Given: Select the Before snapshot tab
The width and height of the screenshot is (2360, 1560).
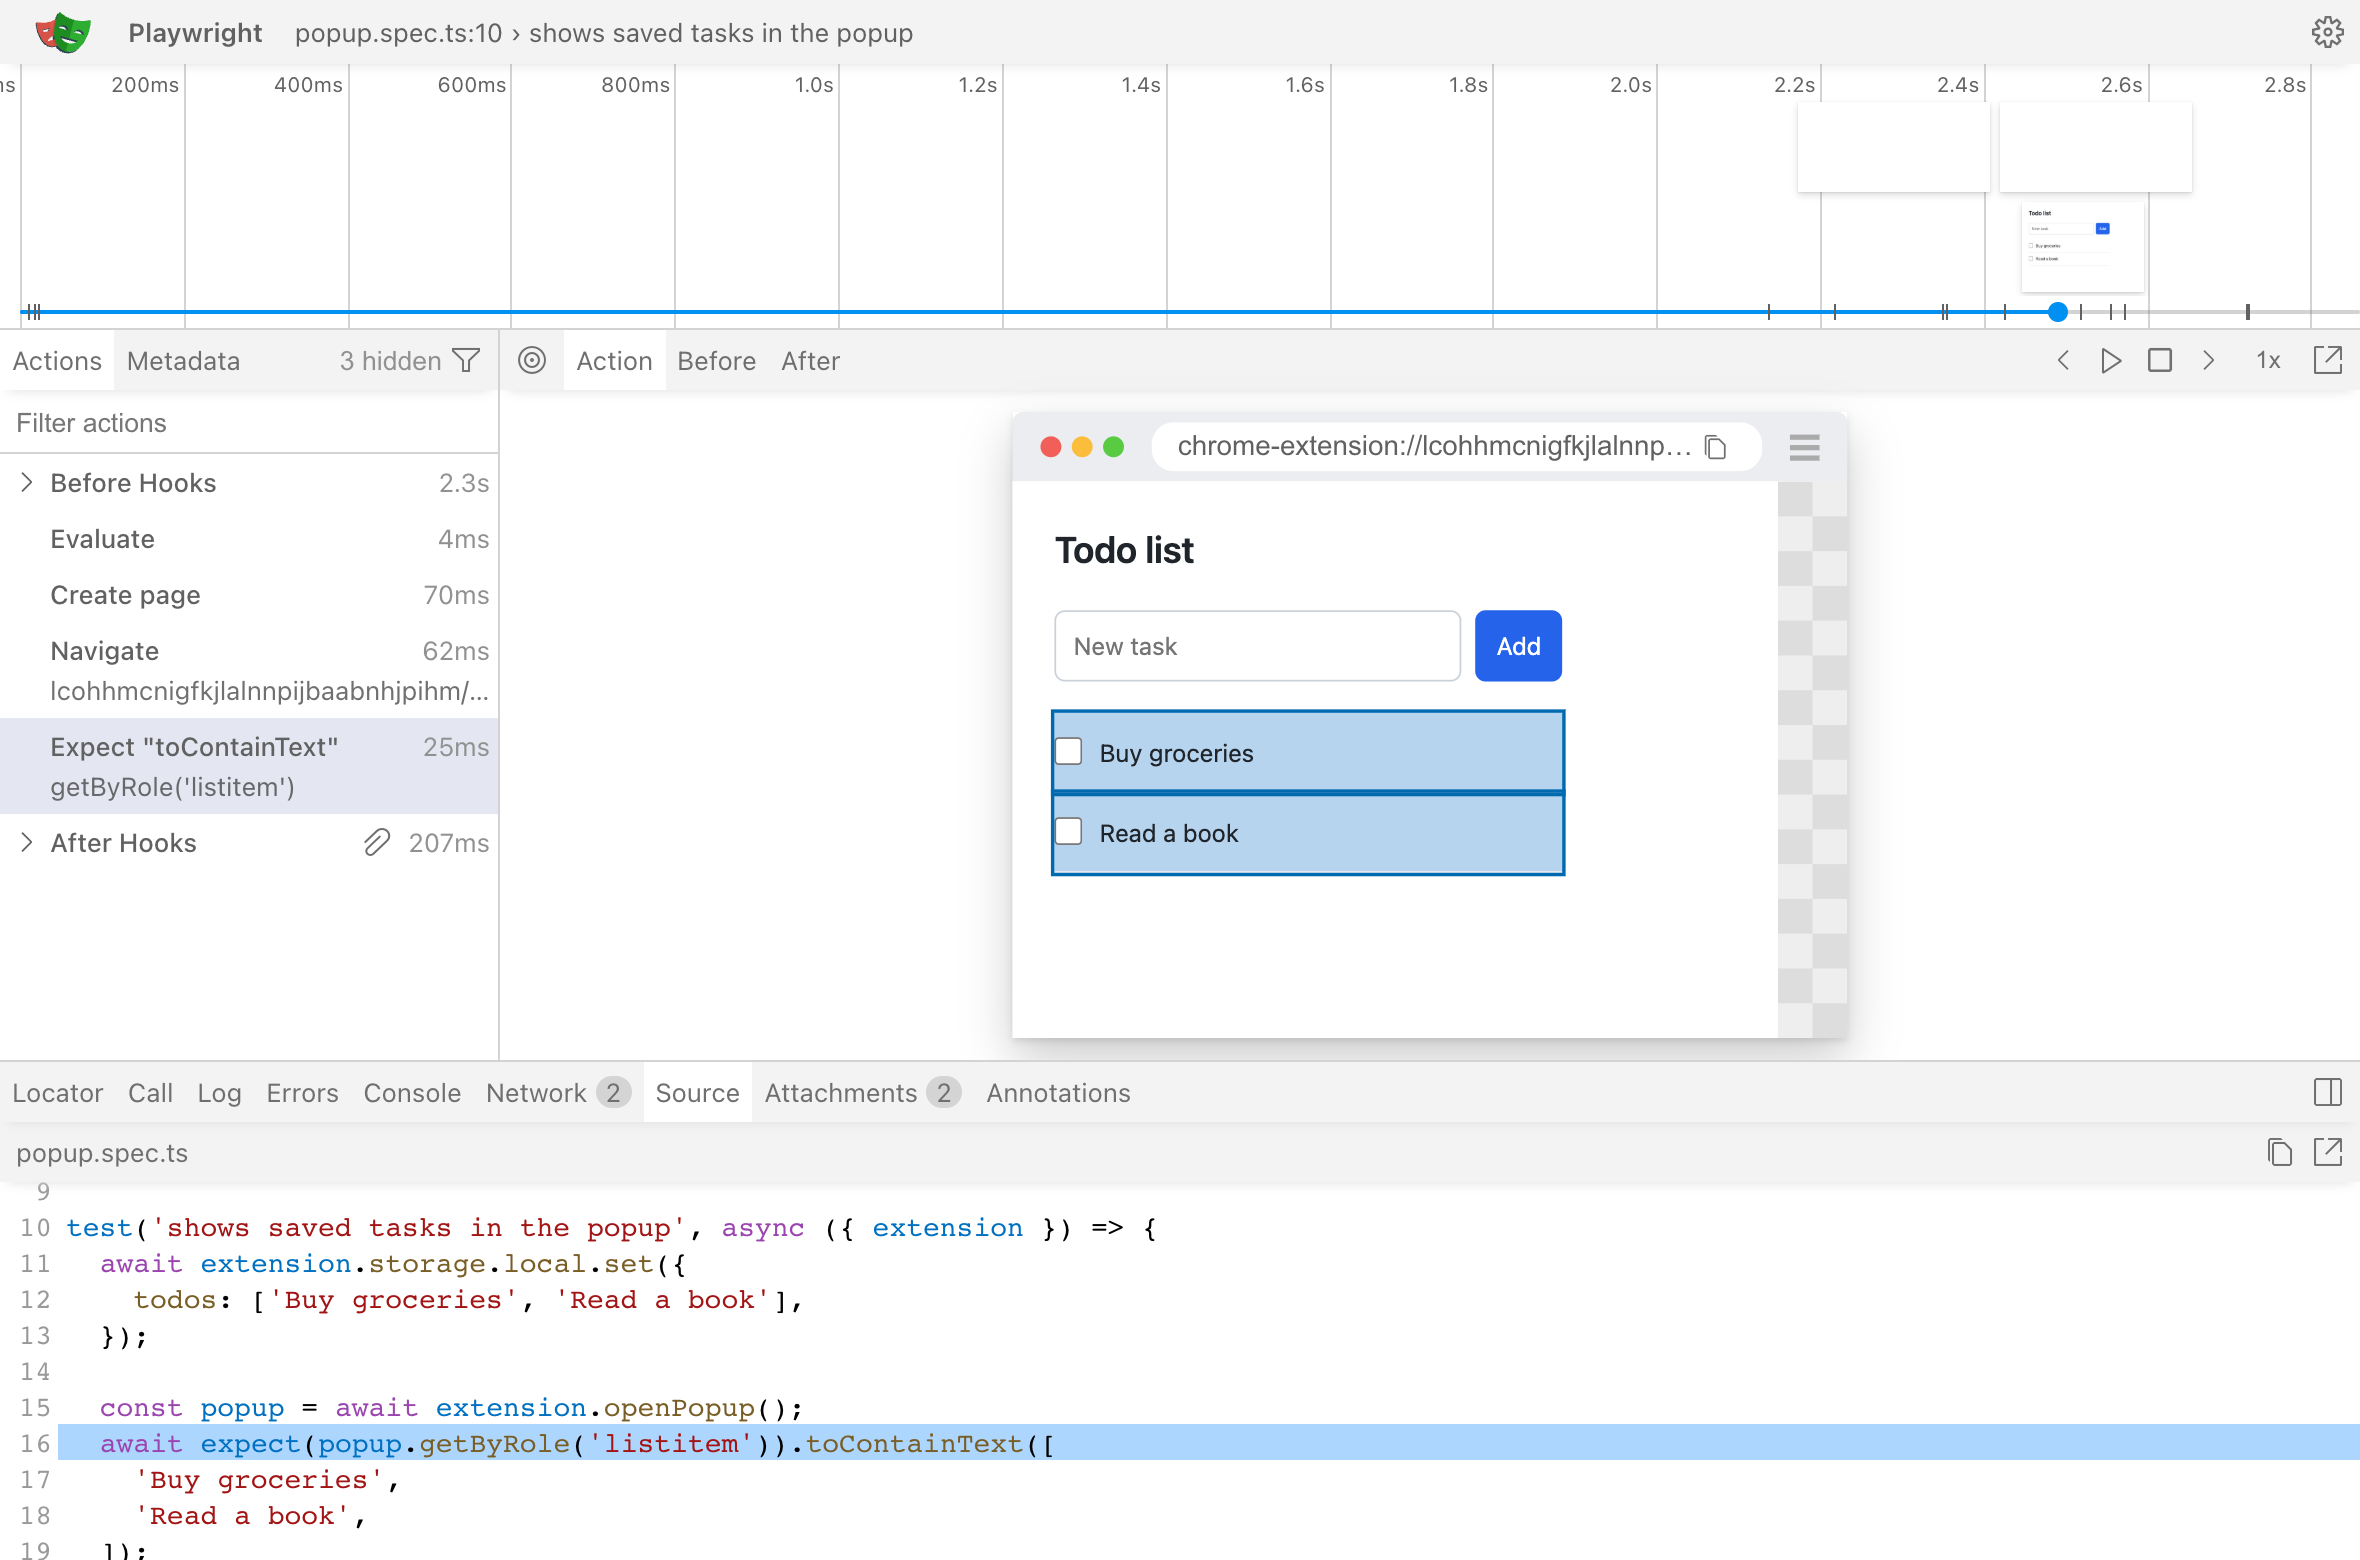Looking at the screenshot, I should pos(716,360).
